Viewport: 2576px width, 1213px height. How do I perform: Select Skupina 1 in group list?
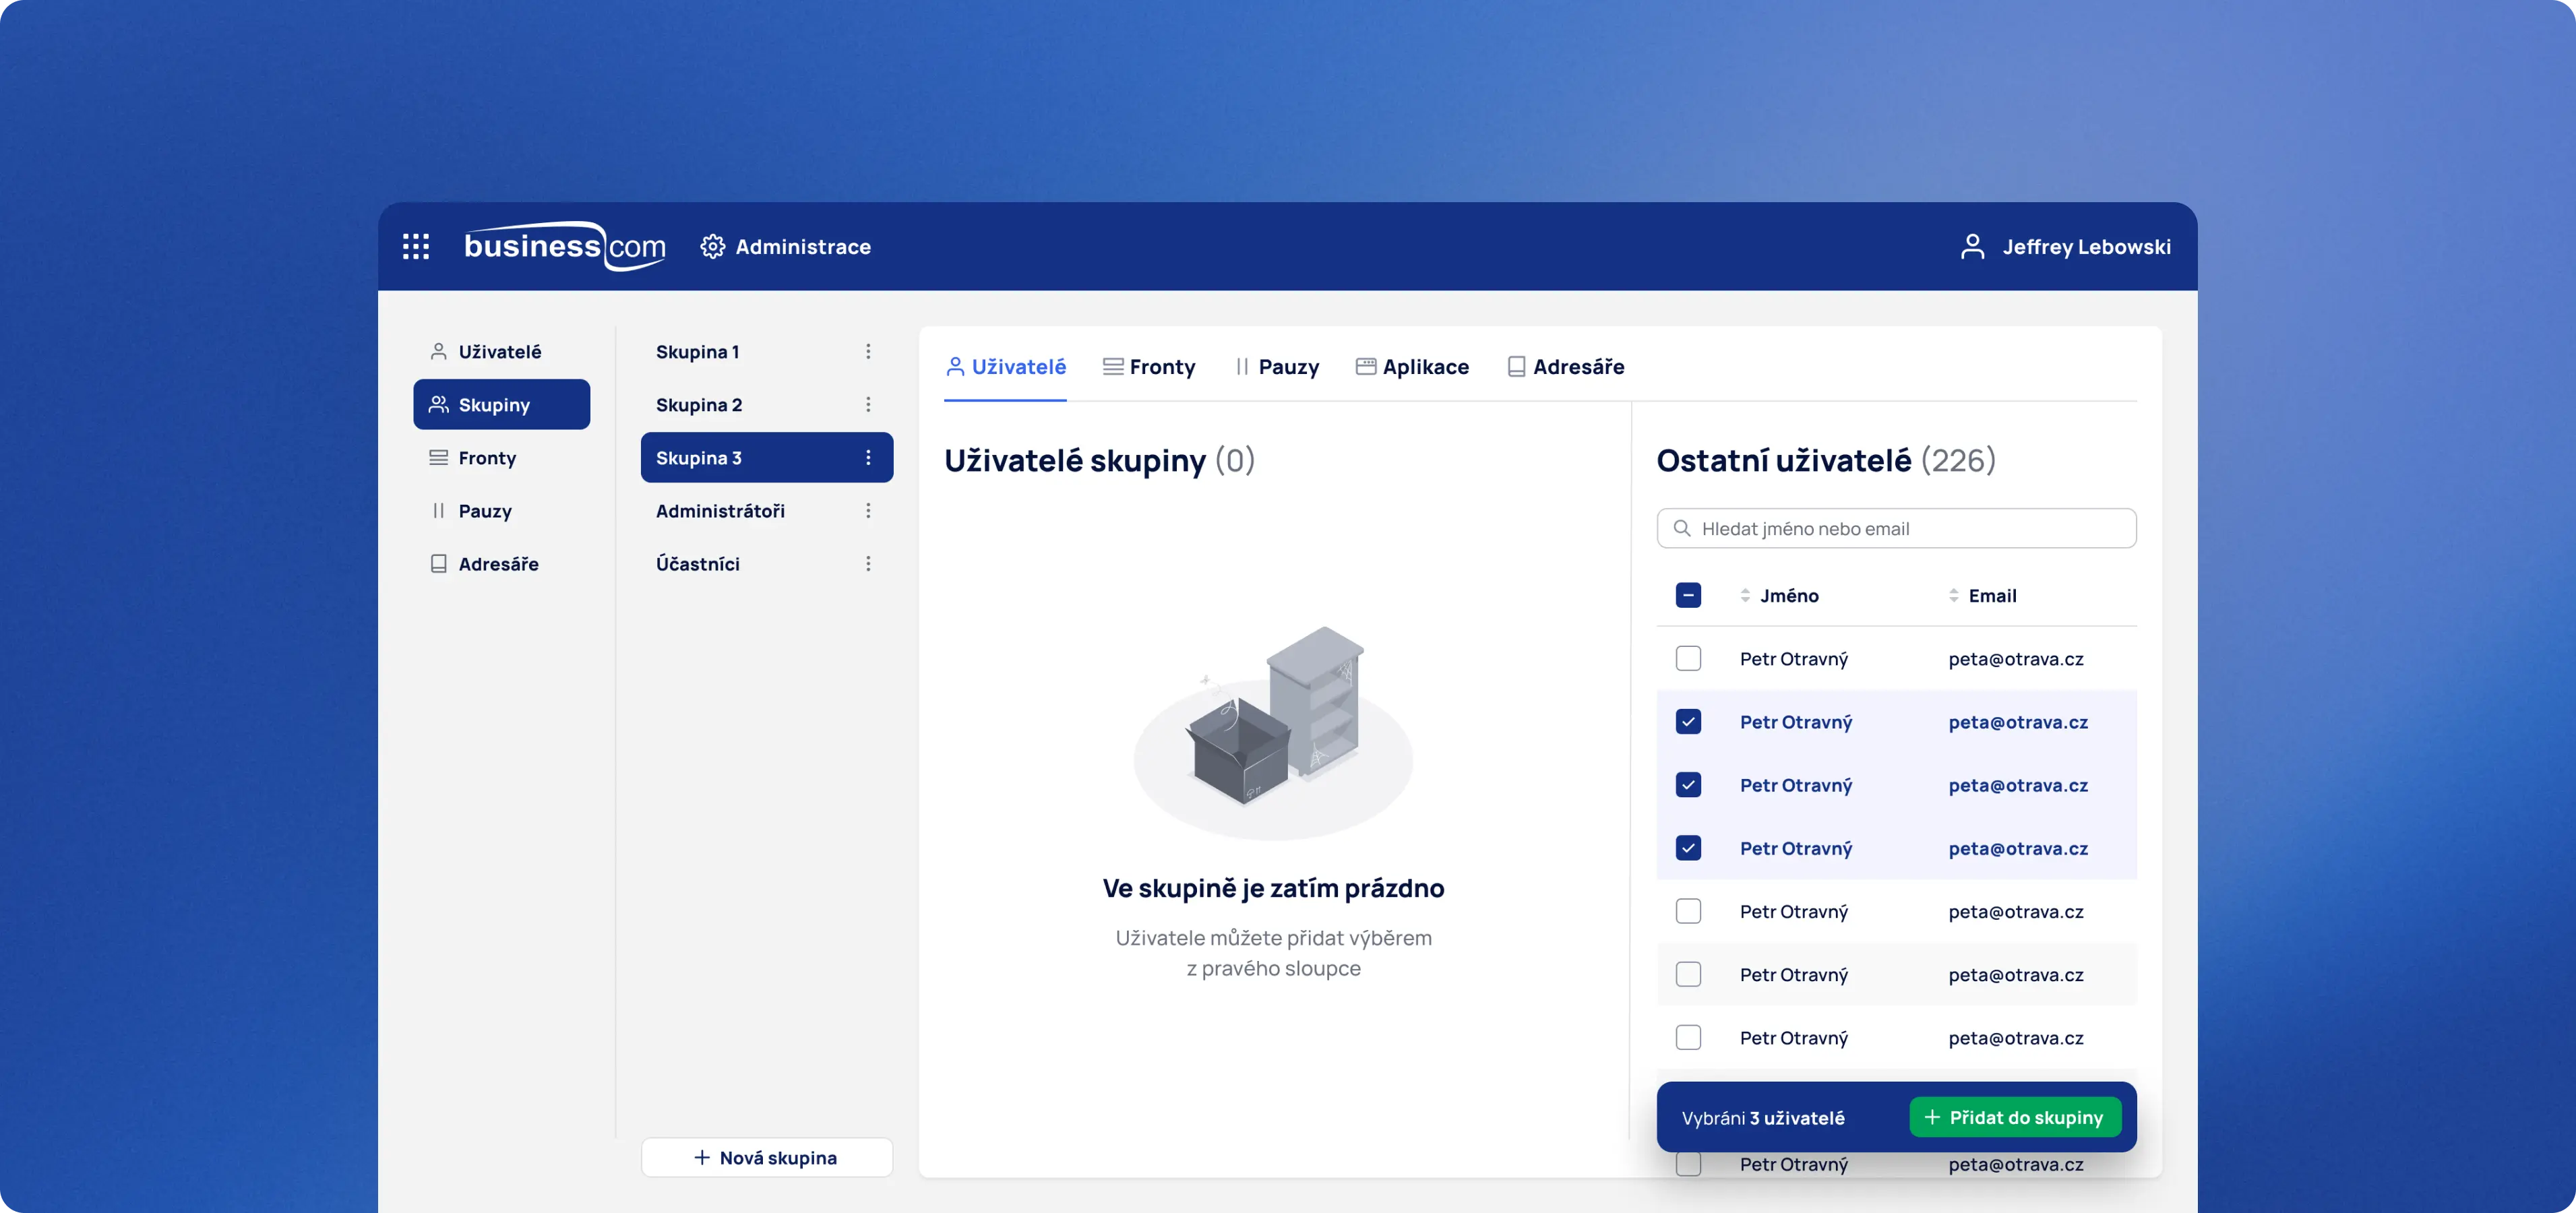[x=766, y=352]
